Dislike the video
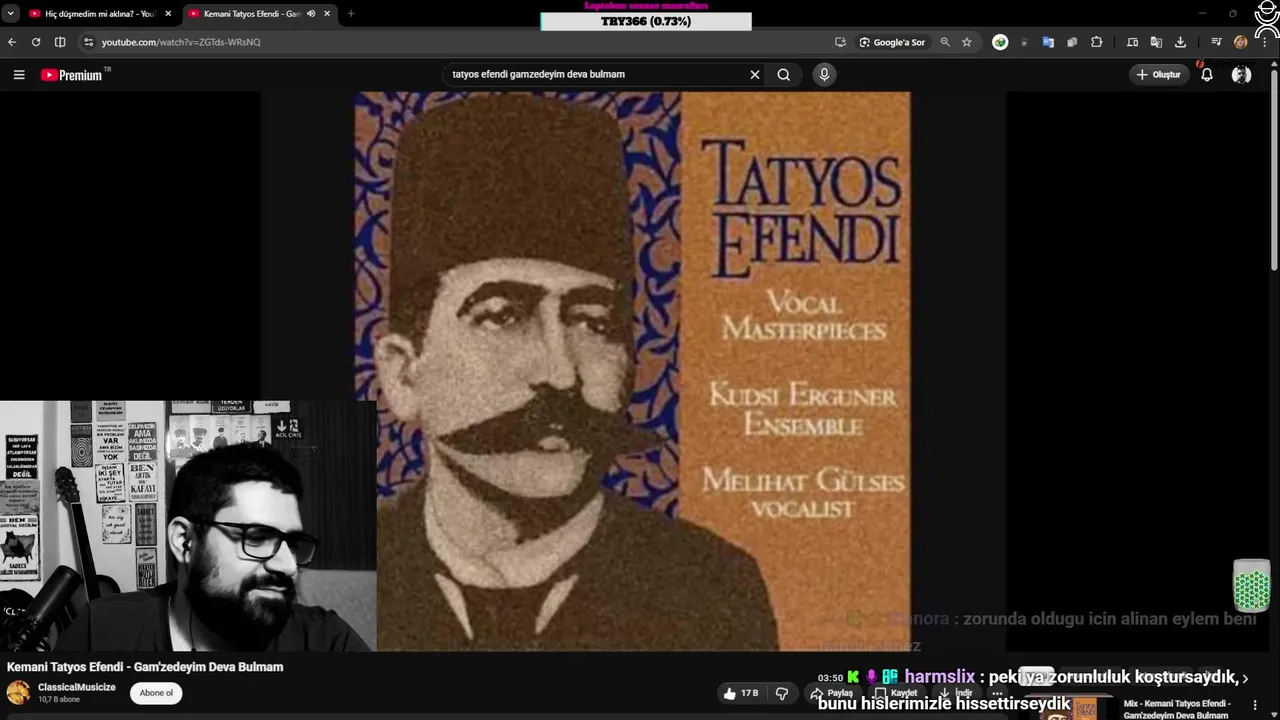Viewport: 1280px width, 720px height. (782, 693)
